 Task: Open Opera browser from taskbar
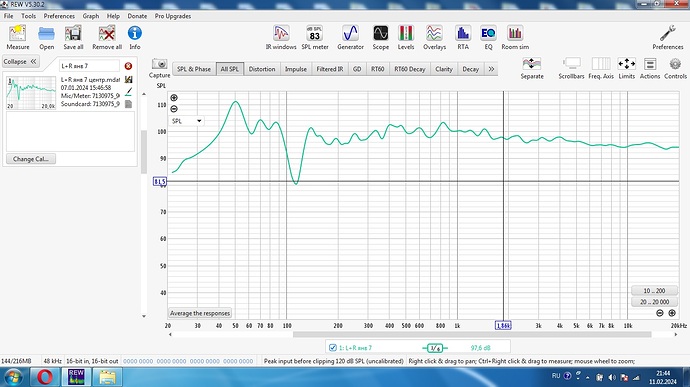[45, 377]
